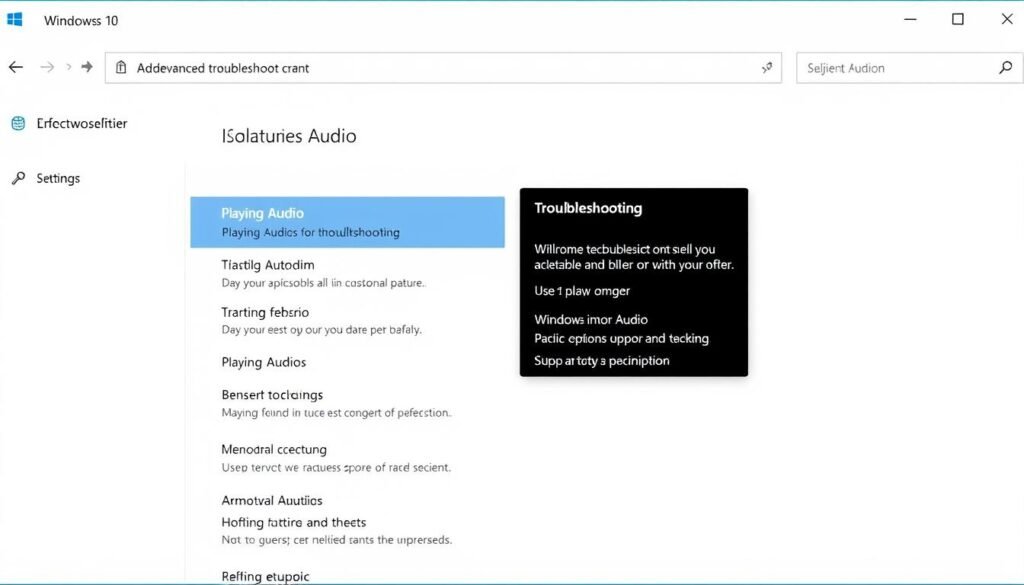
Task: Click the Windowss 10 window title
Action: (x=81, y=20)
